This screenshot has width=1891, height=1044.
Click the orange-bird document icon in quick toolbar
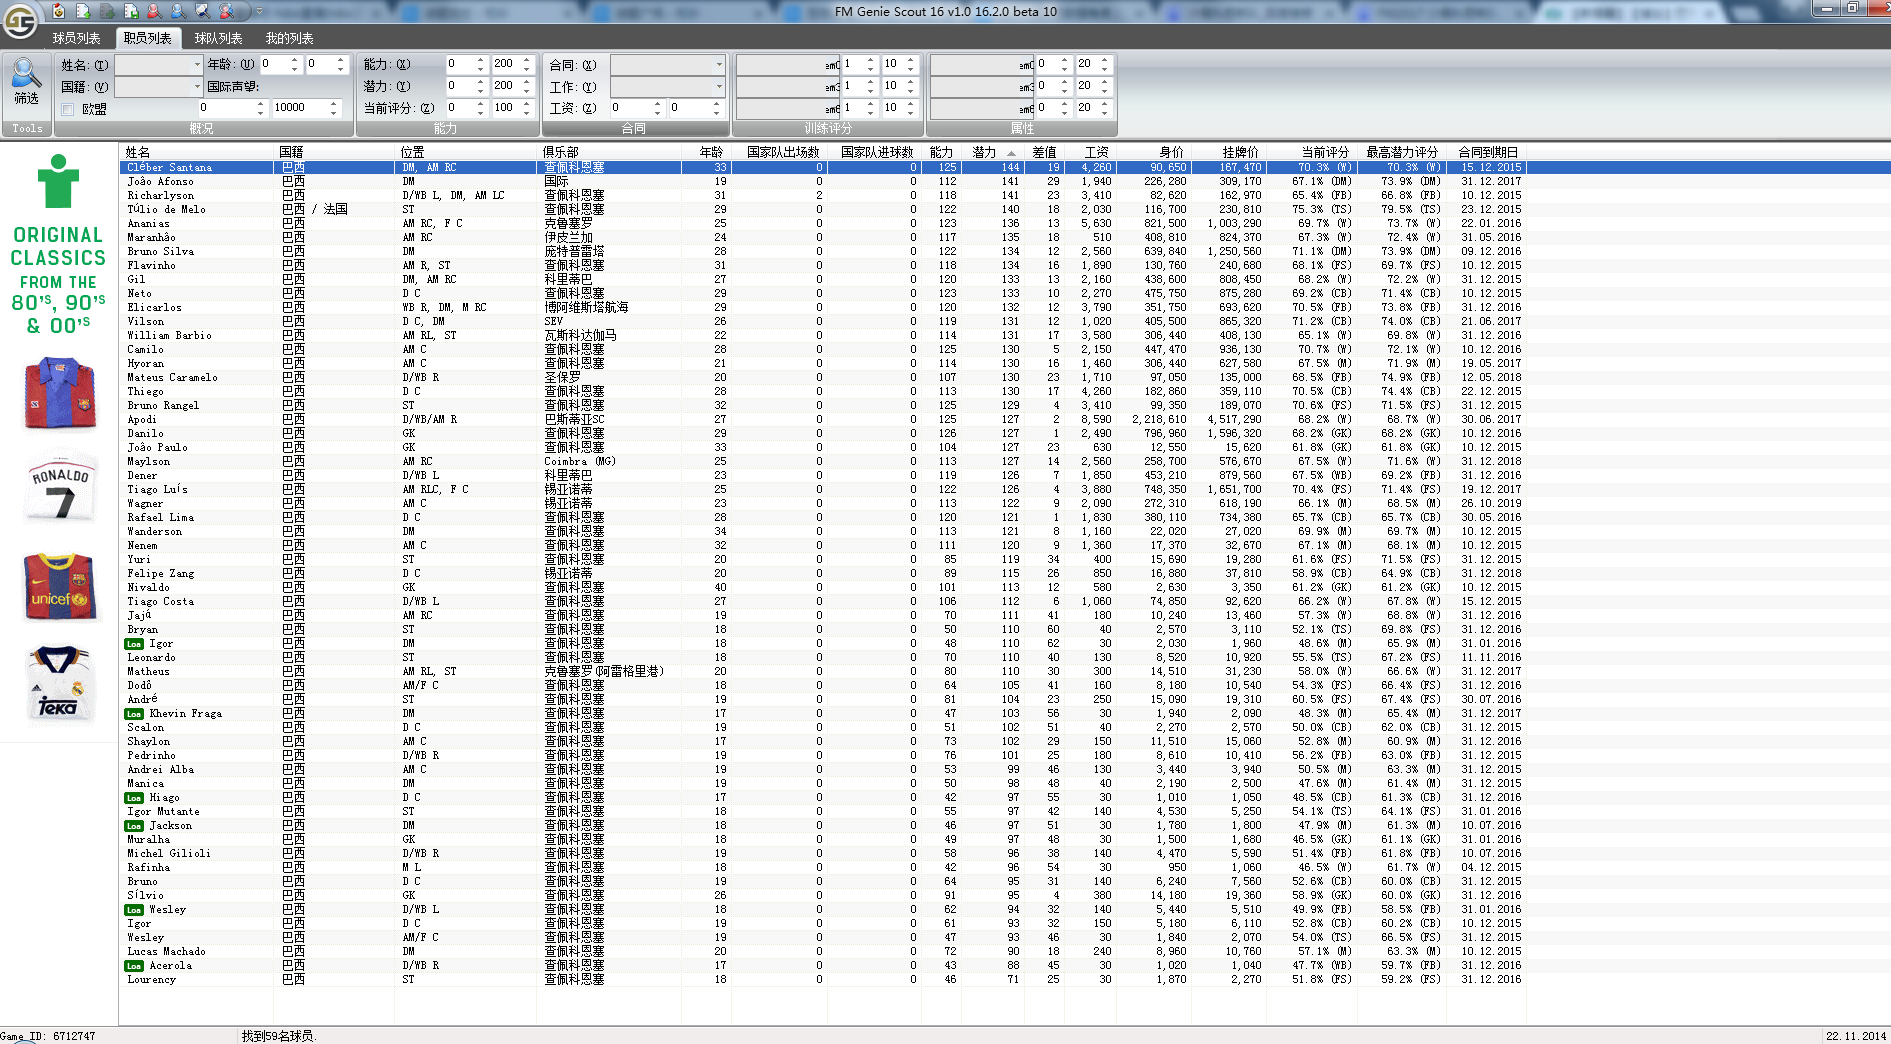click(x=59, y=11)
